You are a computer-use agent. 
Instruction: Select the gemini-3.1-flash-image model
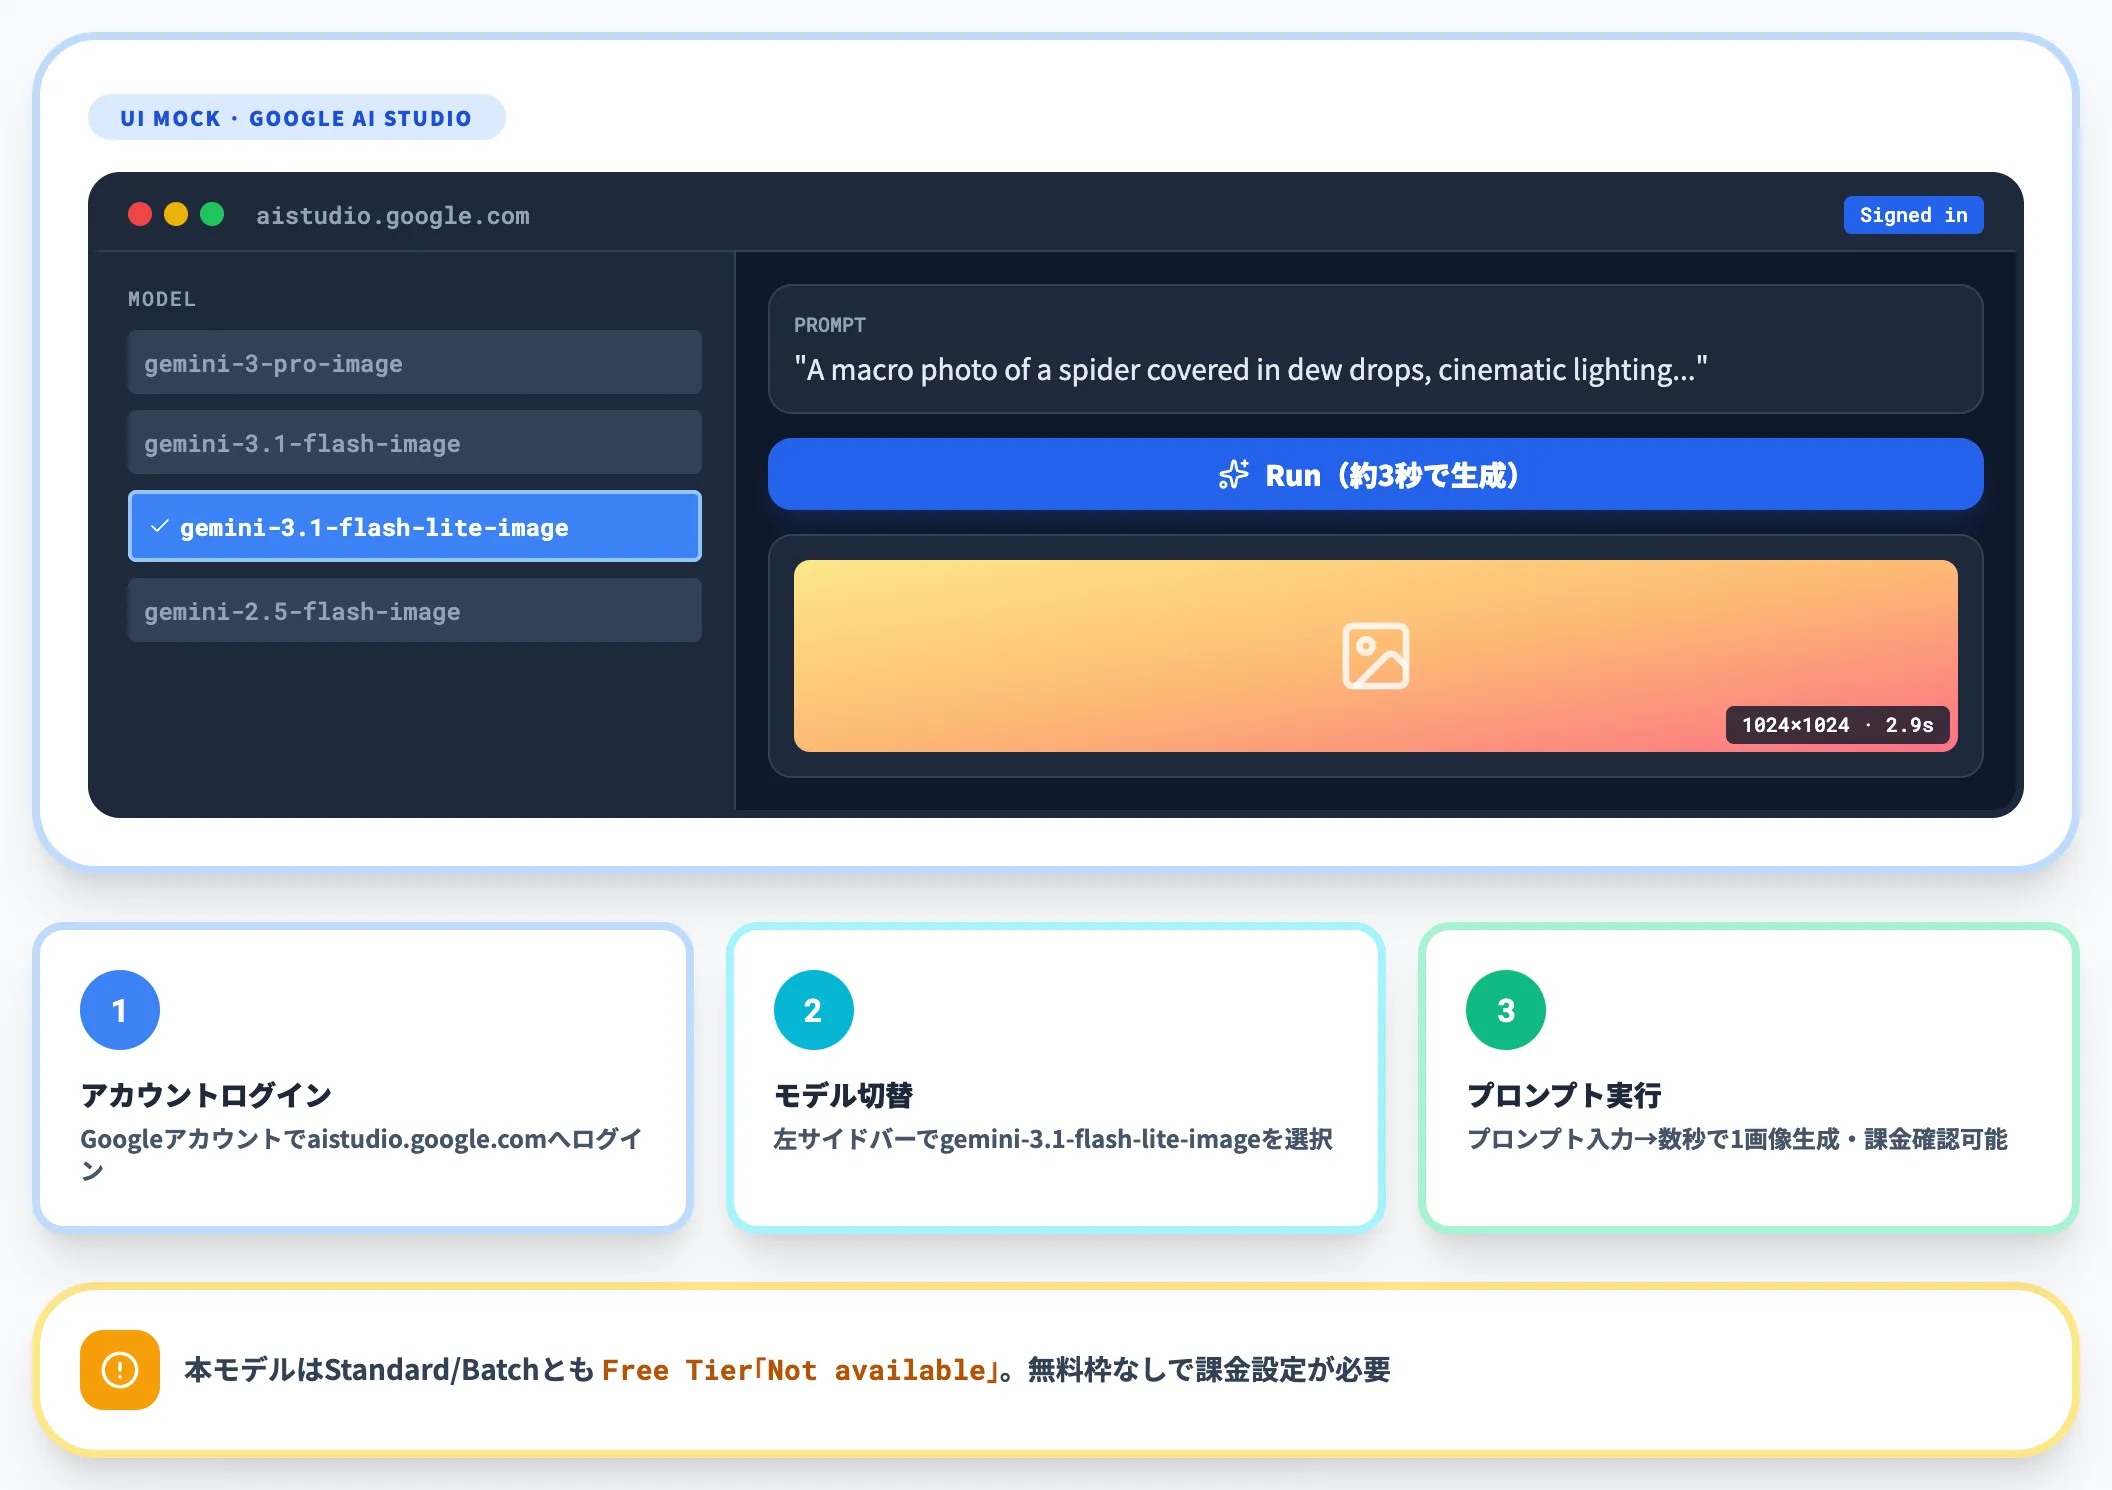(x=414, y=442)
